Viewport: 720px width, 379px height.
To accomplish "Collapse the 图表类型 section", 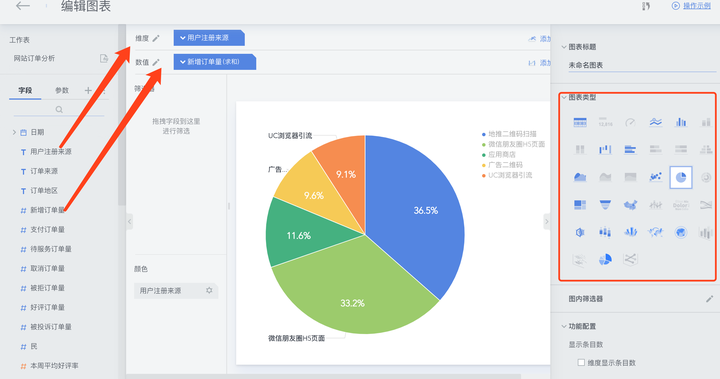I will pos(564,97).
